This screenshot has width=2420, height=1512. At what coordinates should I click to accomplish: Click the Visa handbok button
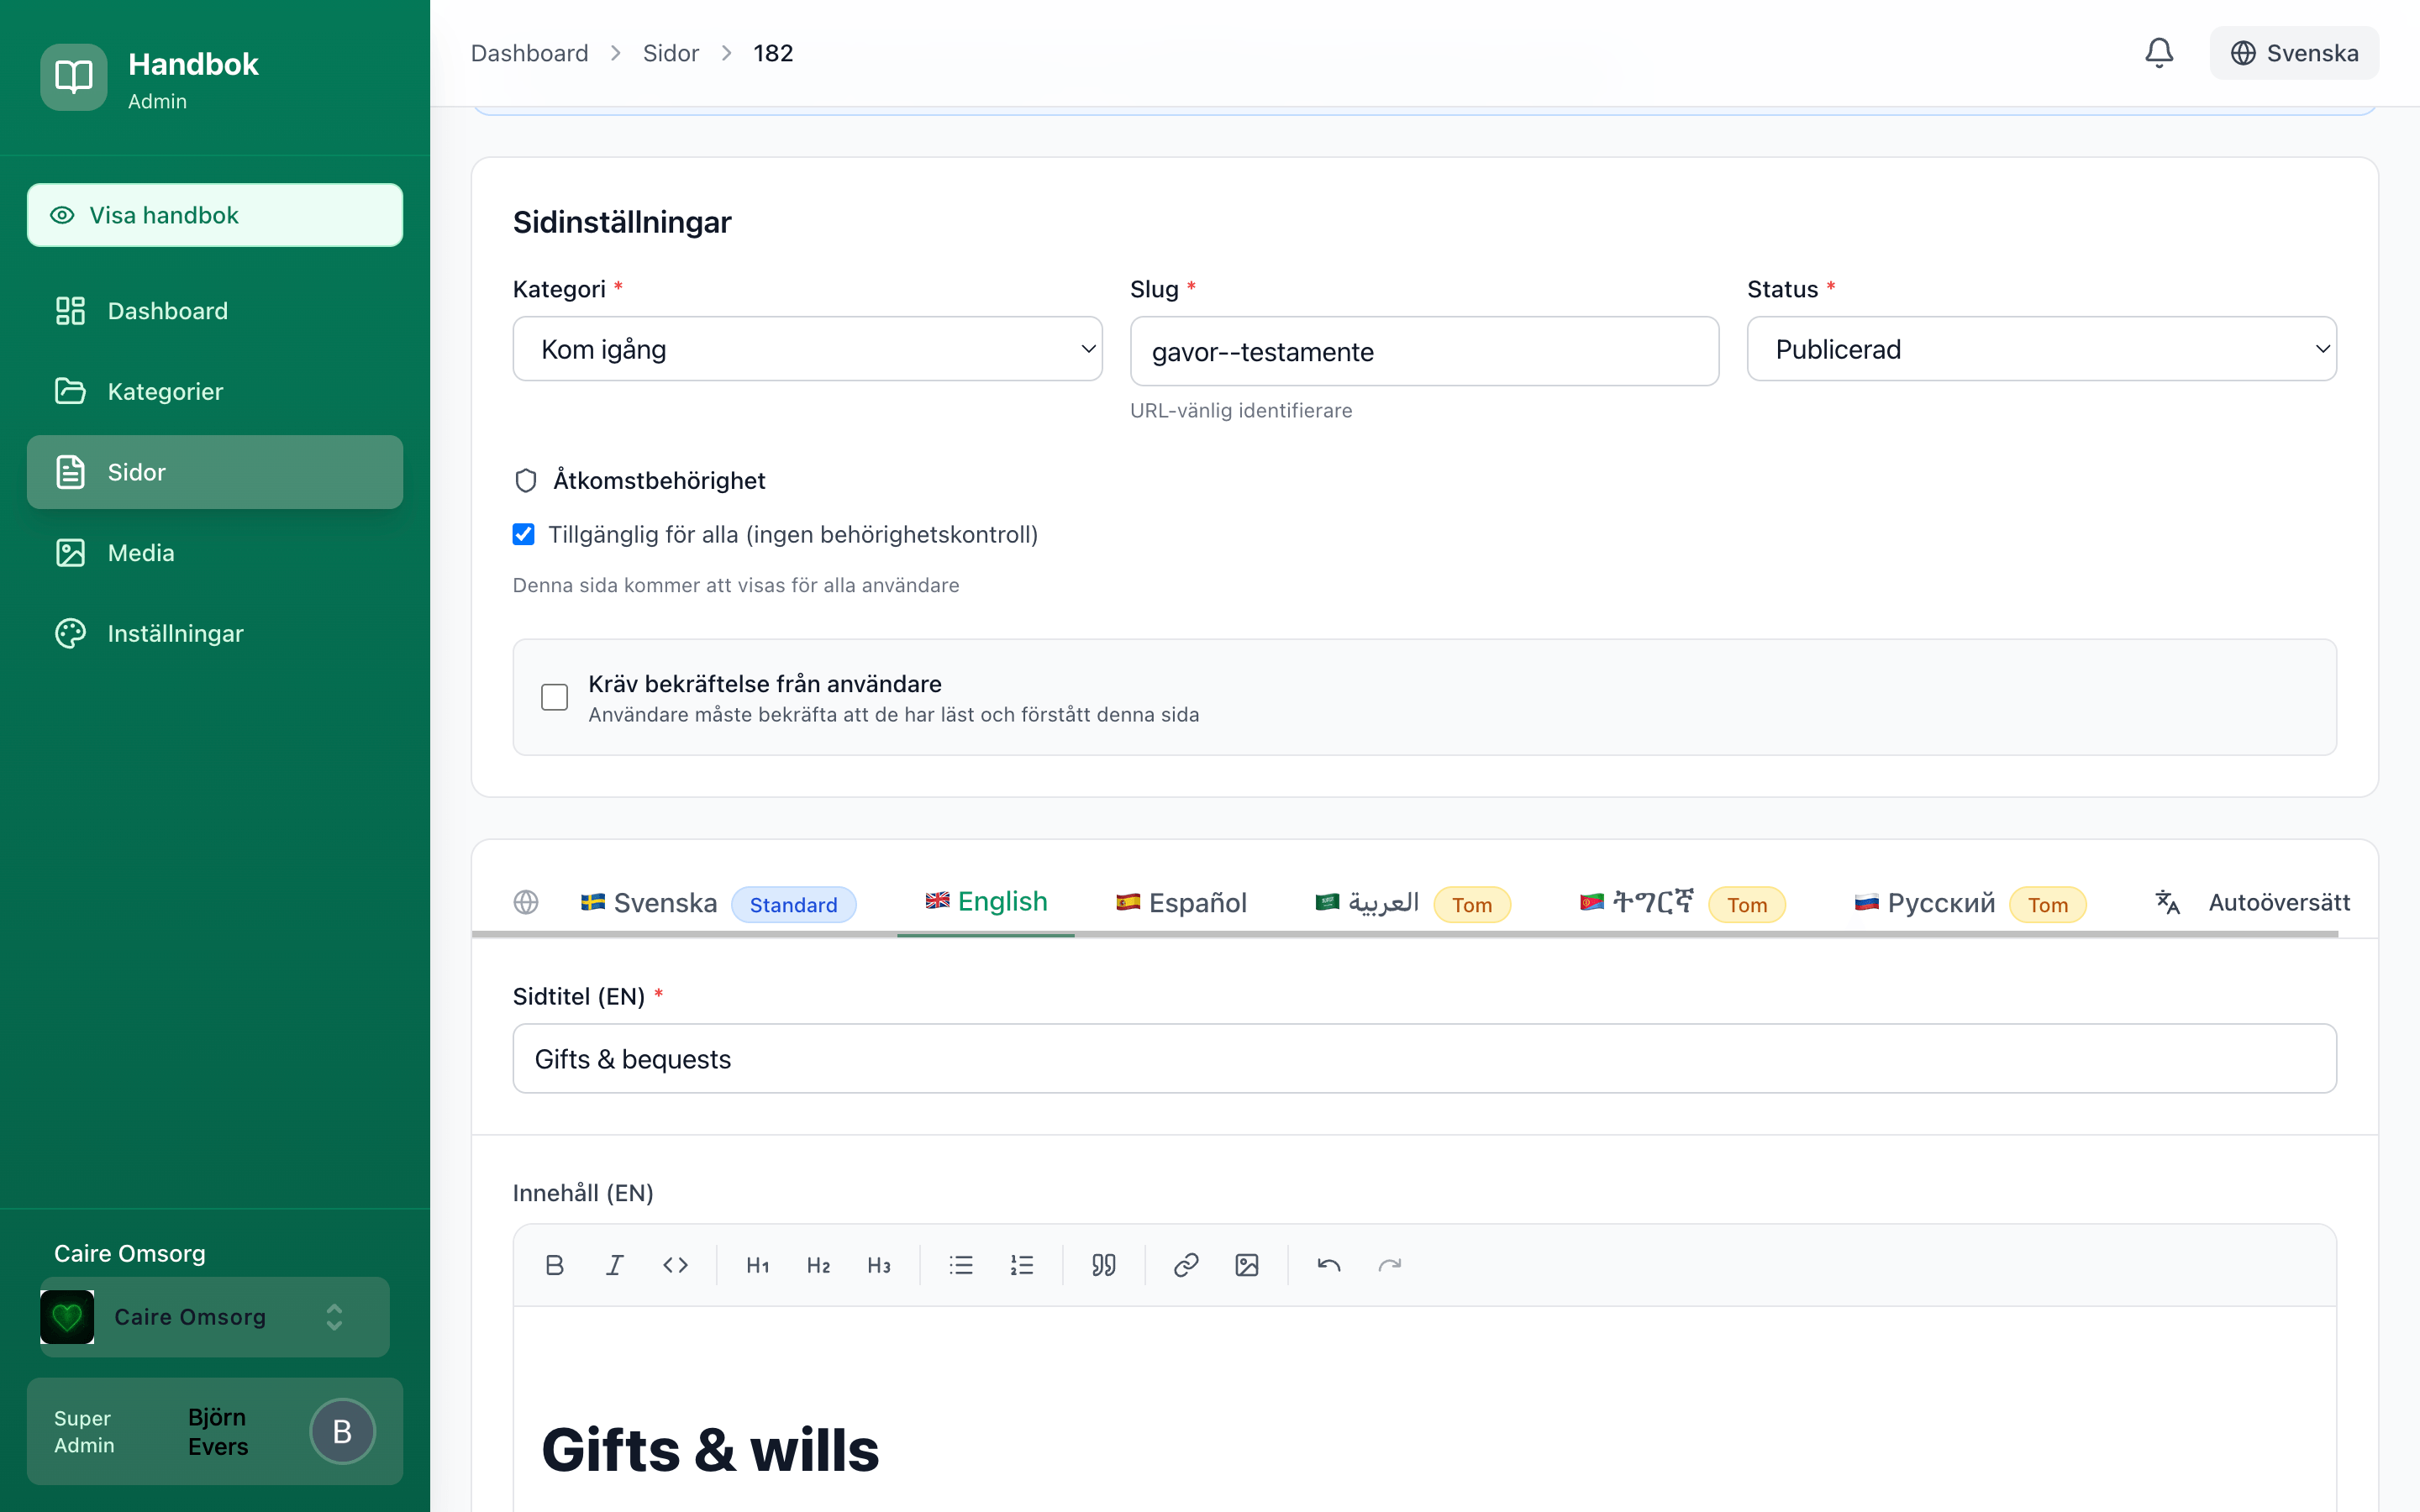214,215
